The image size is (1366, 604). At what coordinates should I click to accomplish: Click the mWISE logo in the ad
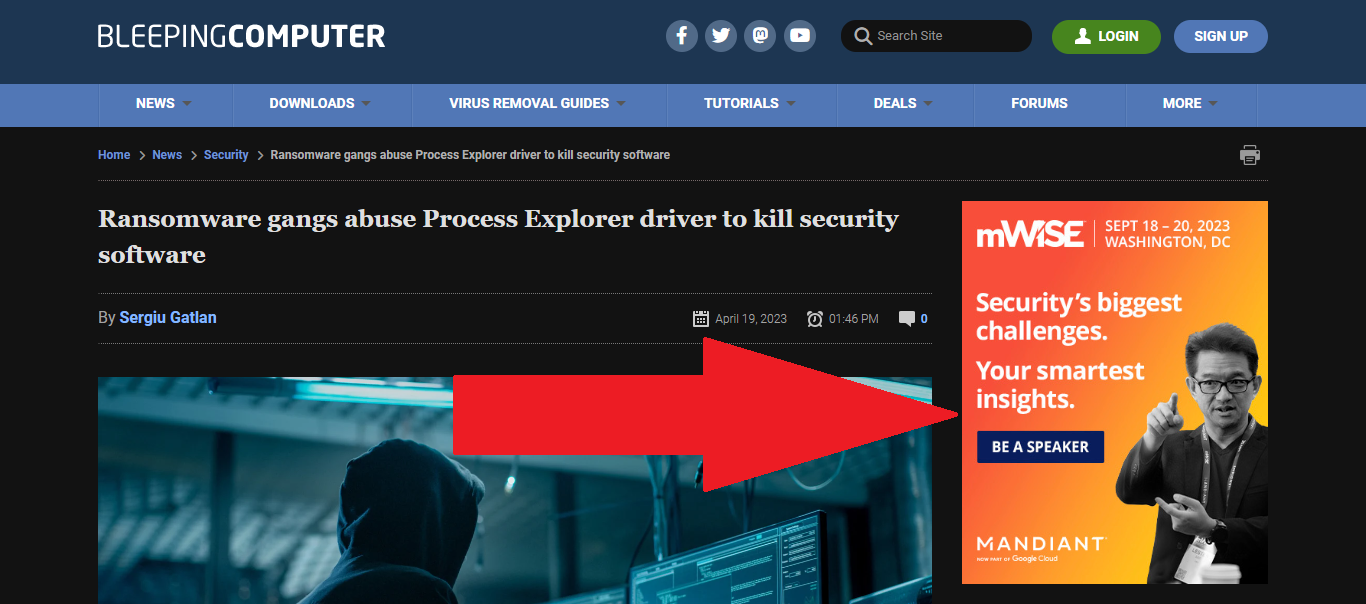pos(1030,234)
